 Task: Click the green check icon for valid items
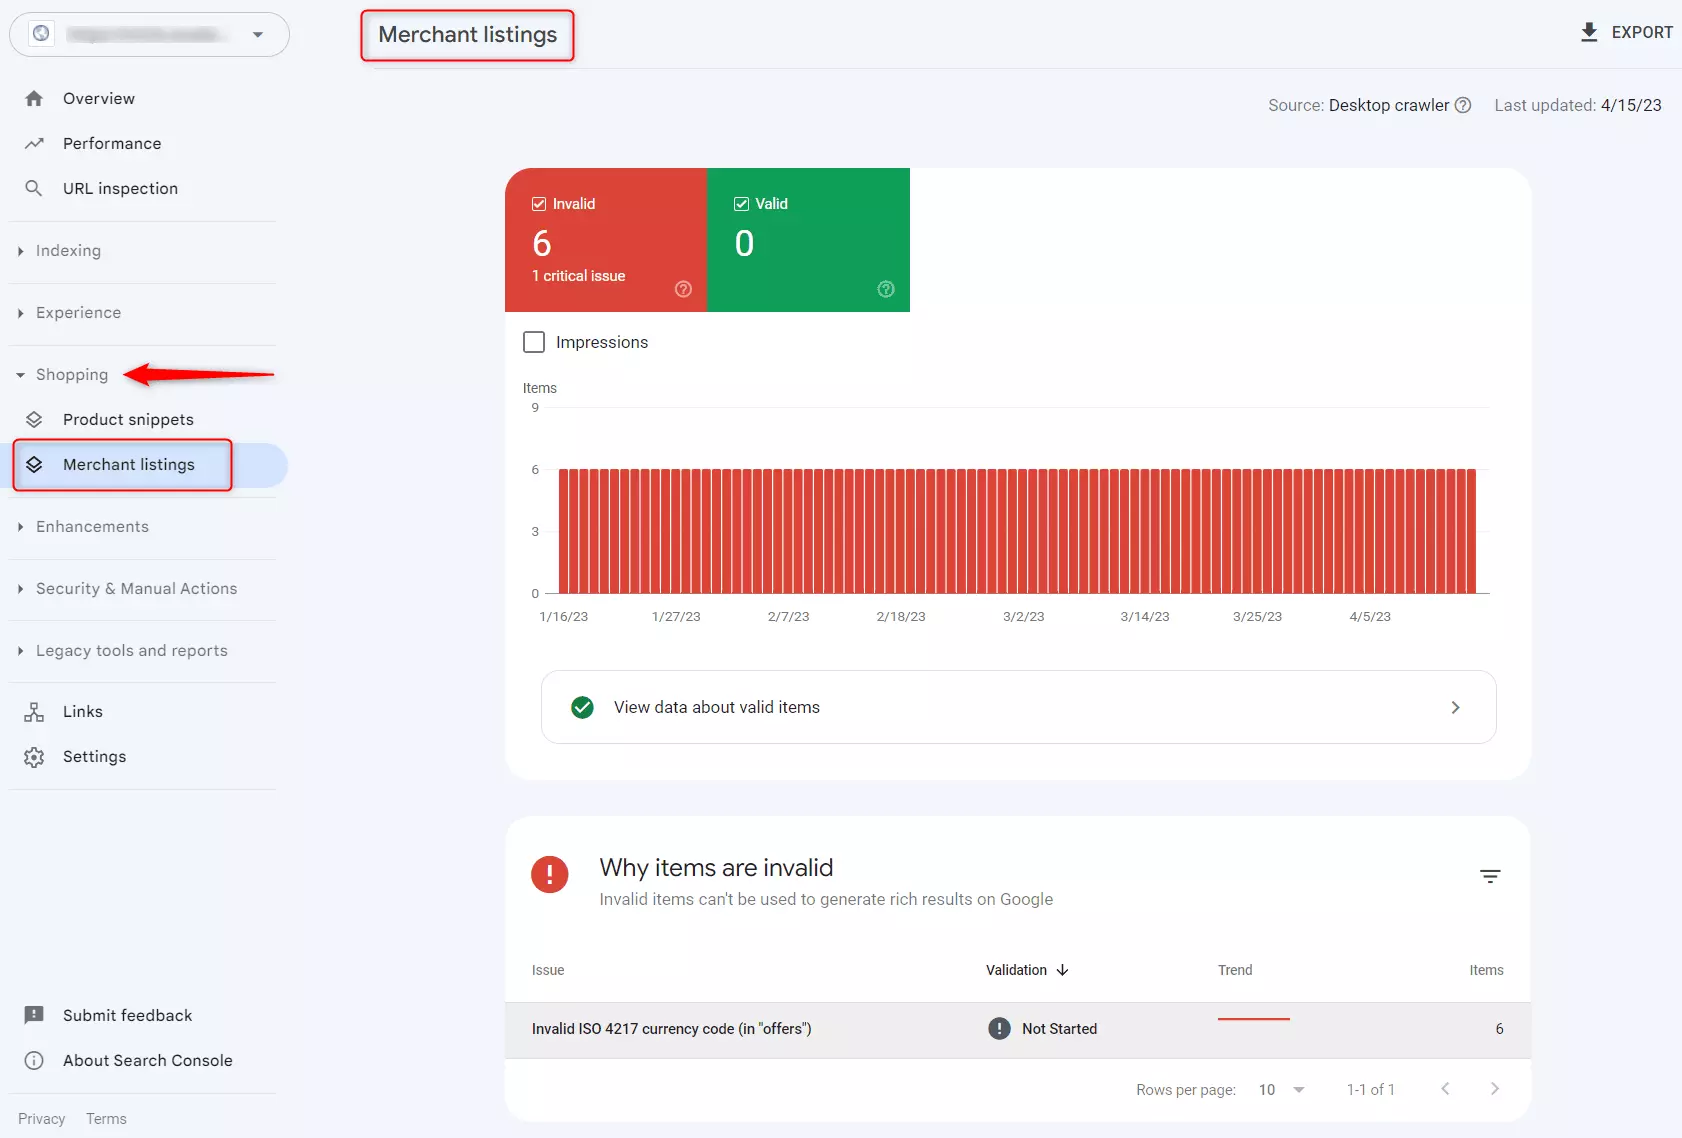click(582, 707)
